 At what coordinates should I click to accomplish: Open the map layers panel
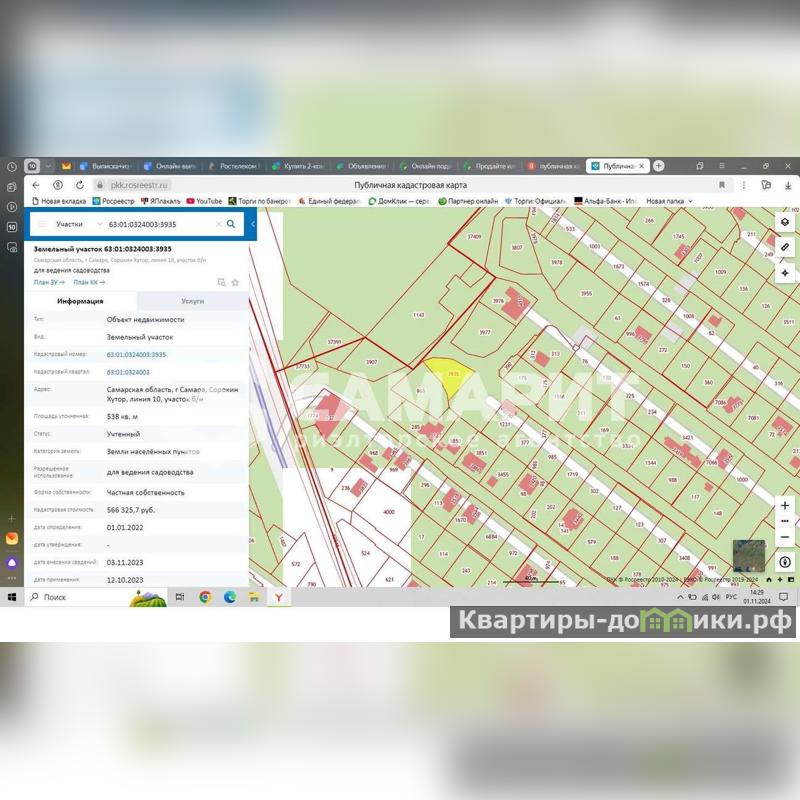pyautogui.click(x=785, y=222)
